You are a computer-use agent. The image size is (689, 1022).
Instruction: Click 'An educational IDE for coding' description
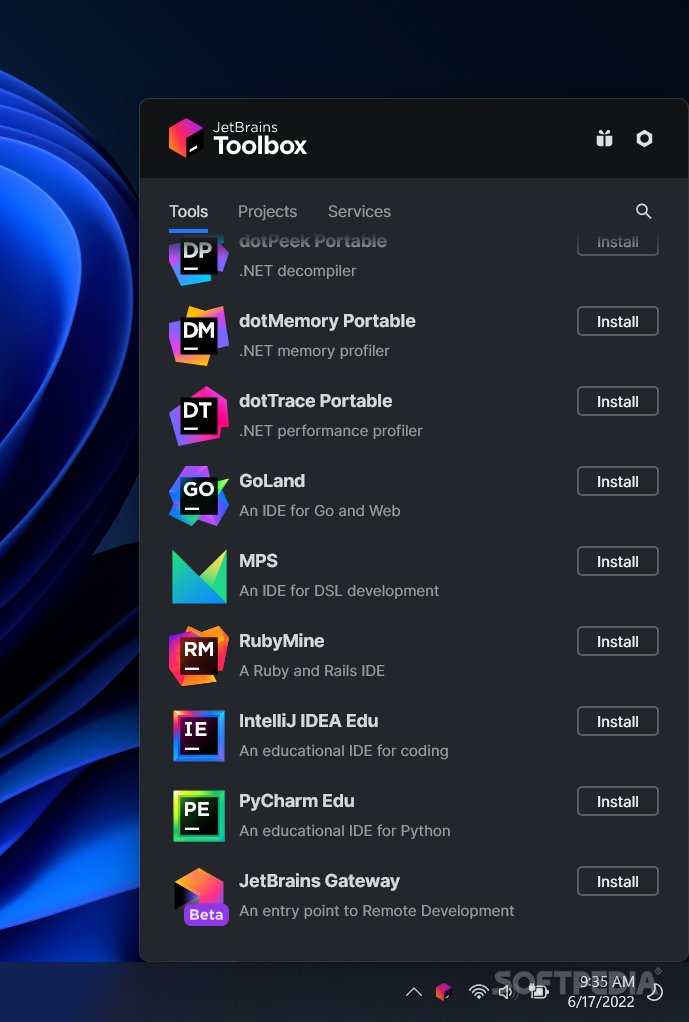(344, 751)
